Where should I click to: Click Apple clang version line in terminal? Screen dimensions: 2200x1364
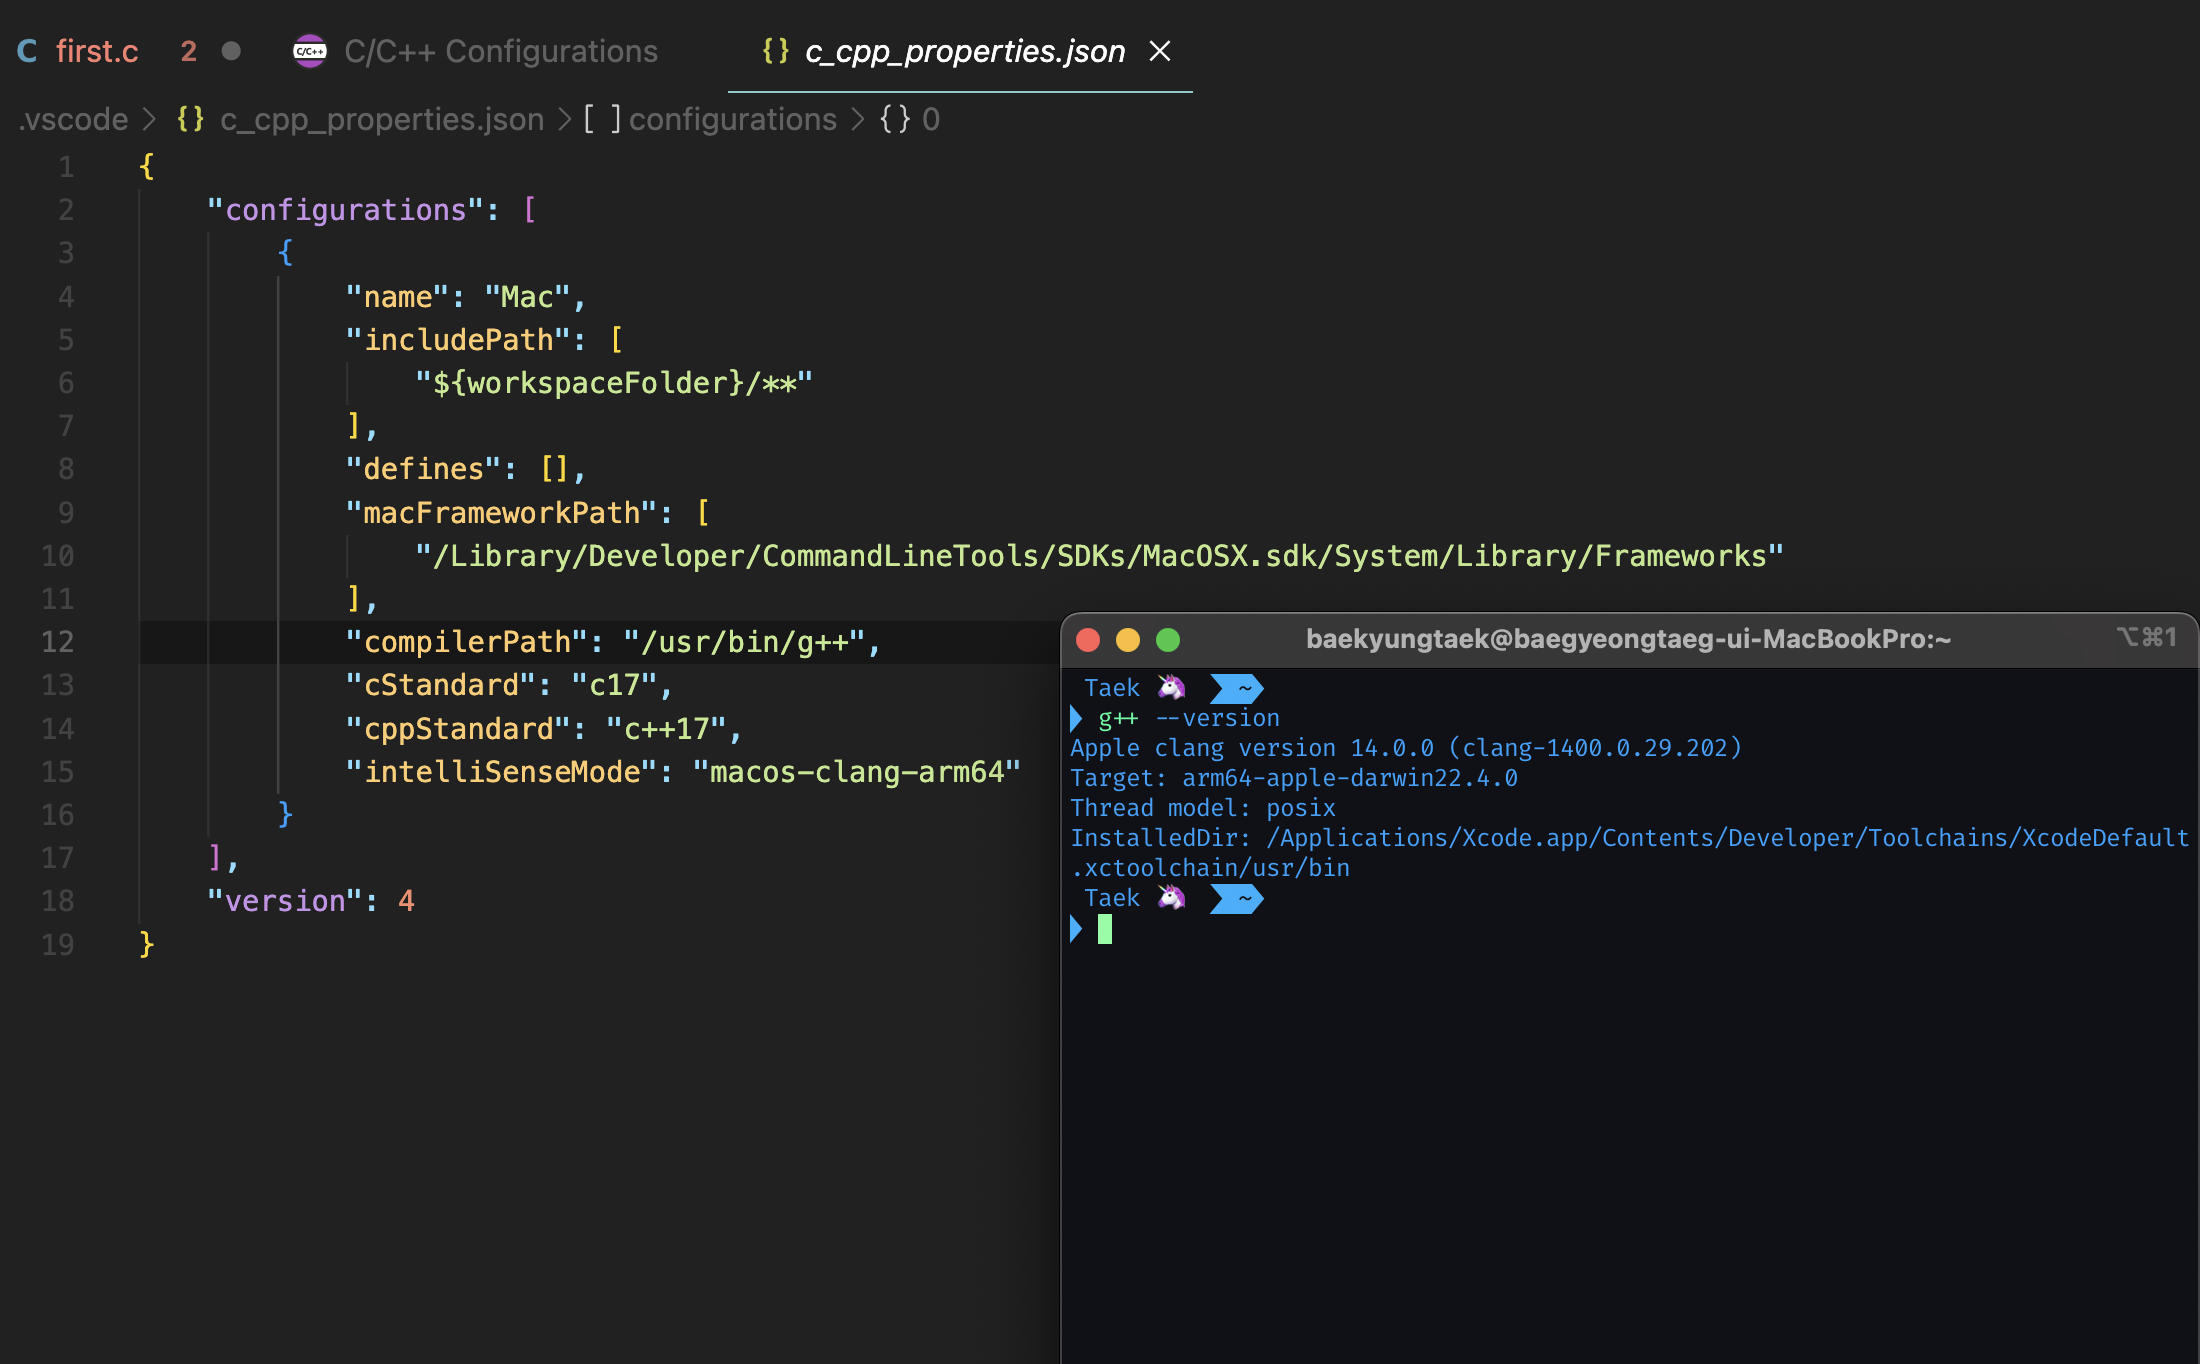1406,748
